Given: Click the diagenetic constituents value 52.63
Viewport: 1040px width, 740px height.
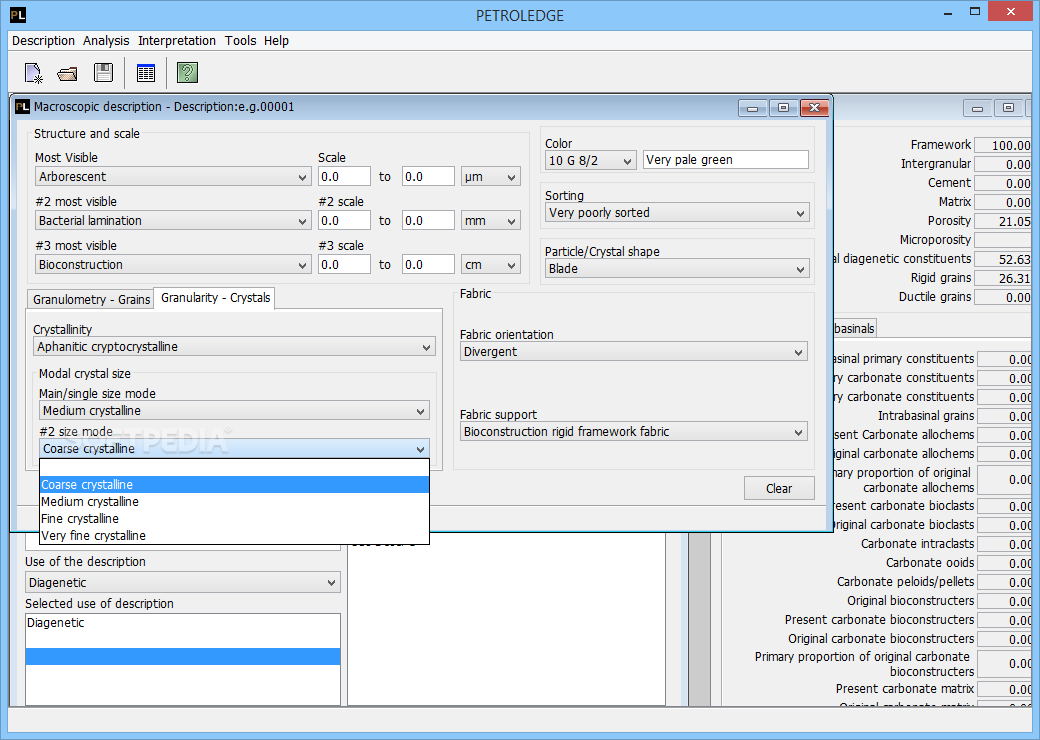Looking at the screenshot, I should point(1003,259).
